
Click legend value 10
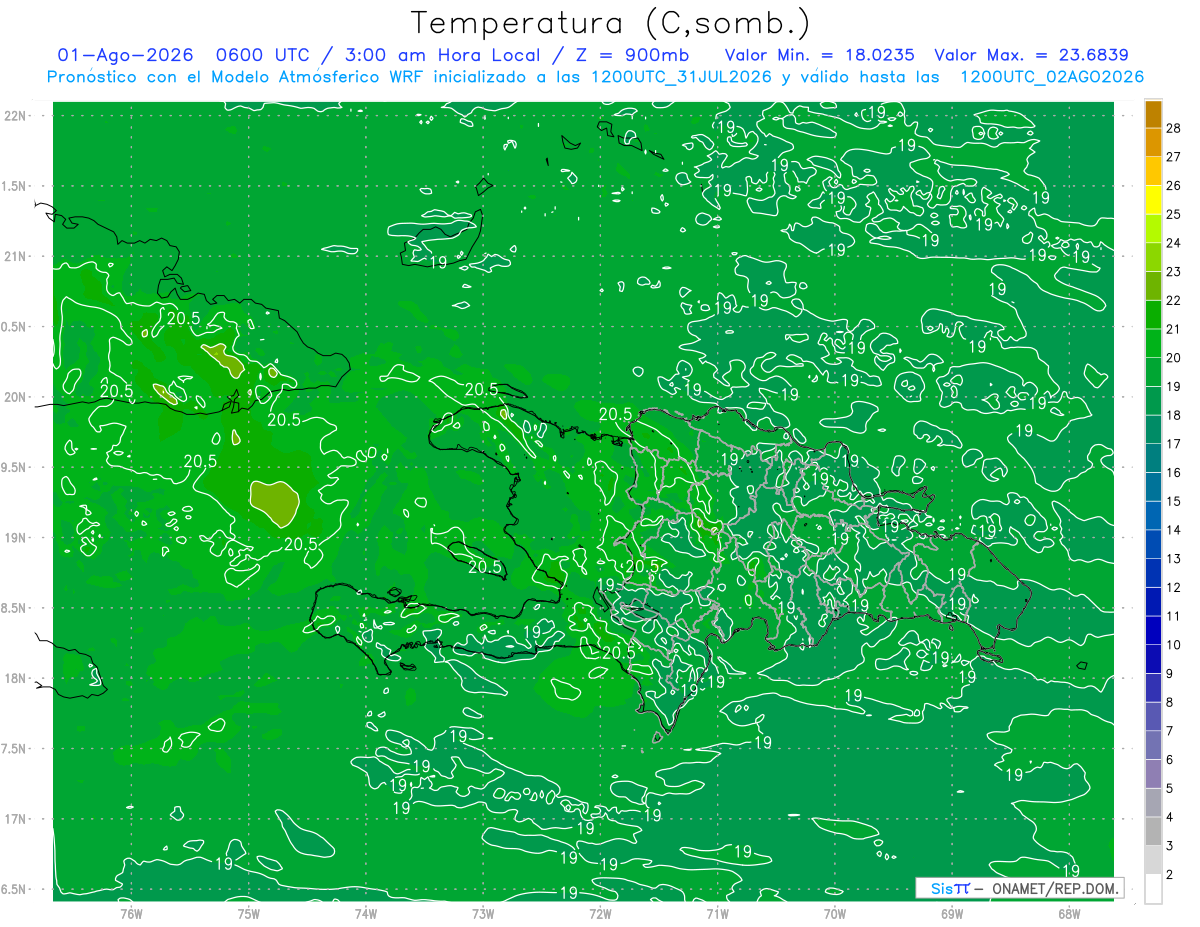click(1174, 645)
